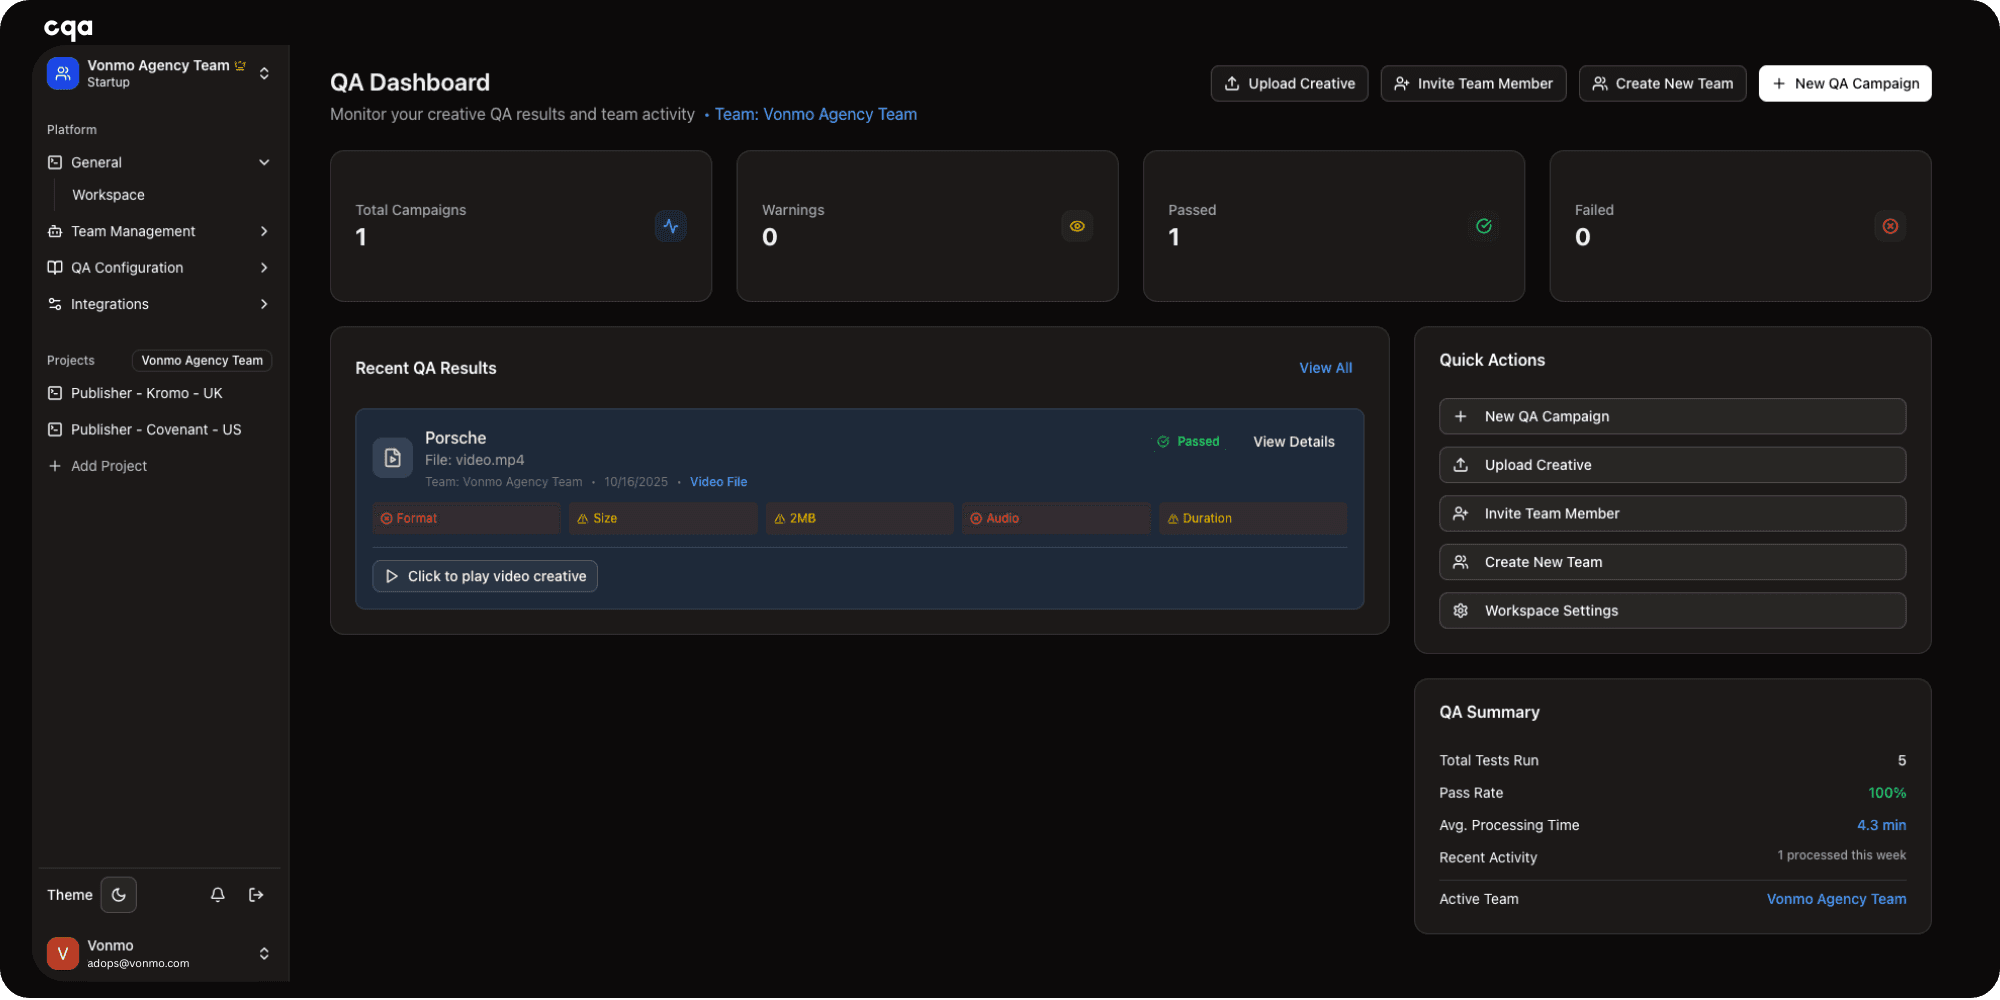
Task: Click the Workspace Settings gear icon
Action: pyautogui.click(x=1460, y=611)
